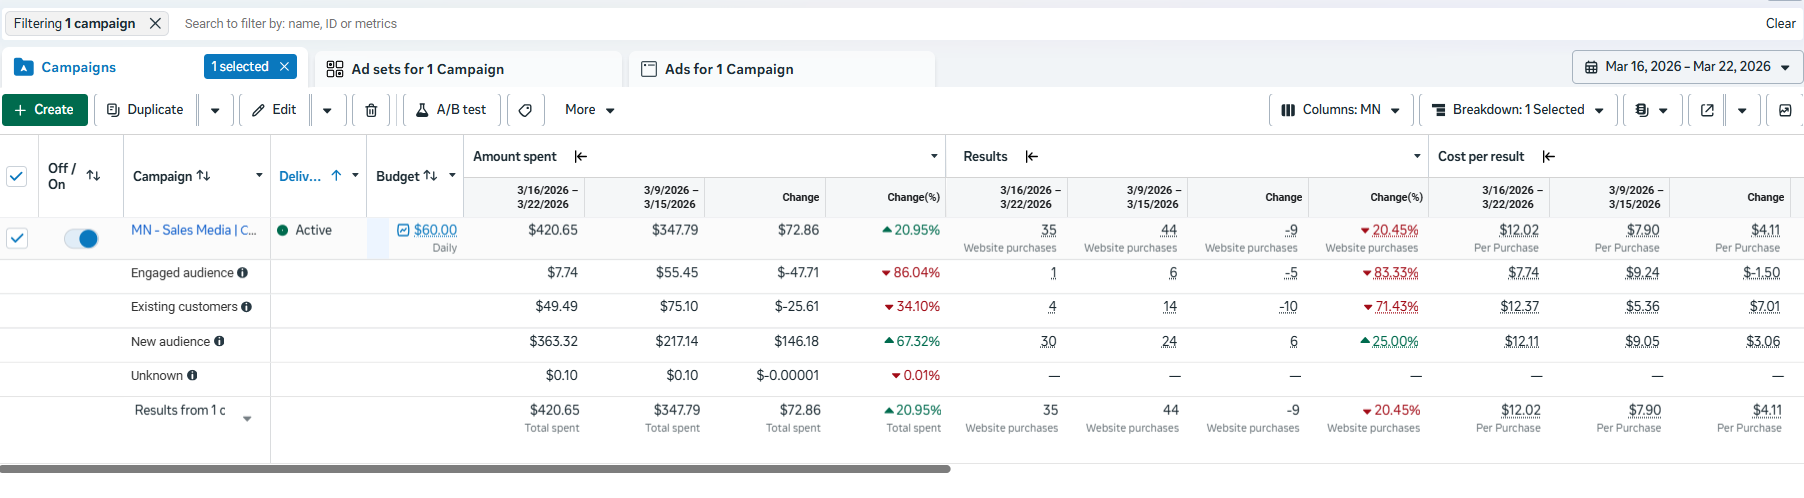Open the $60.00 budget link
The width and height of the screenshot is (1804, 498).
(x=435, y=230)
